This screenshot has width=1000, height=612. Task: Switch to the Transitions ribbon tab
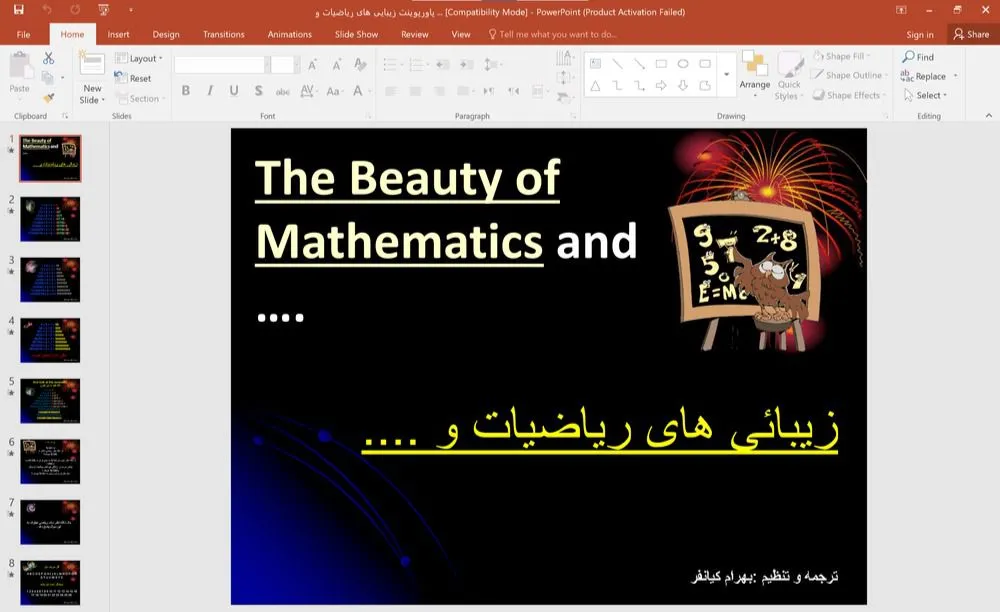pyautogui.click(x=222, y=34)
